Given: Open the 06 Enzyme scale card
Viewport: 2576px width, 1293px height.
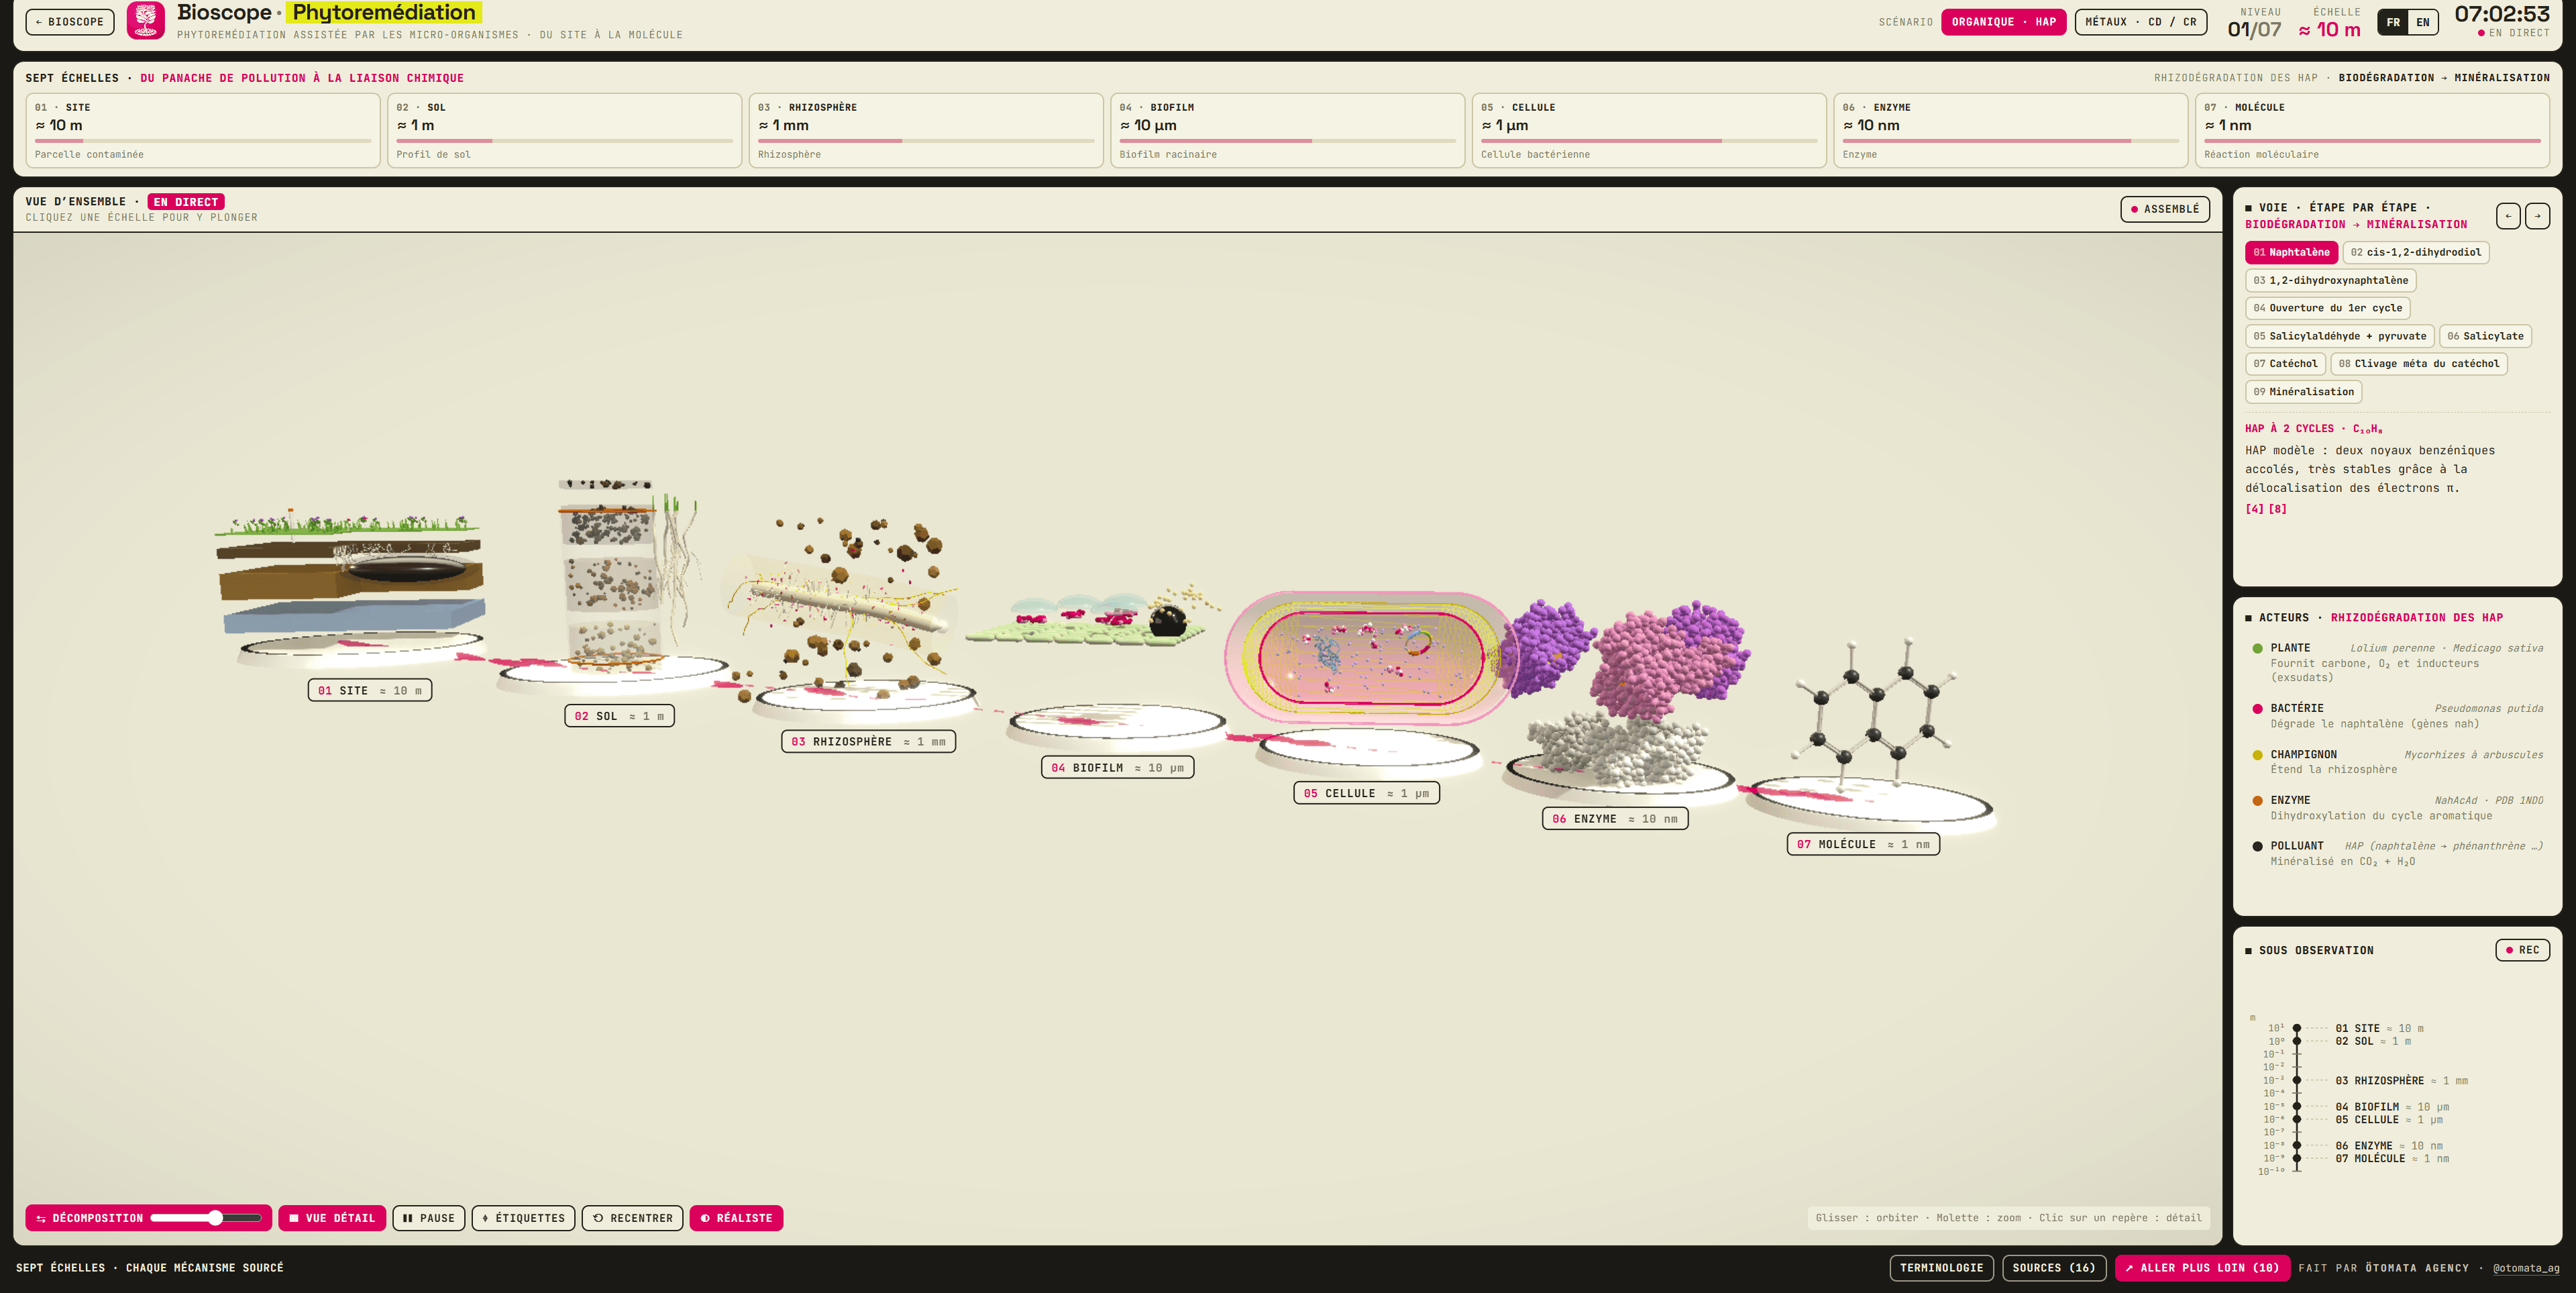Looking at the screenshot, I should coord(2010,130).
